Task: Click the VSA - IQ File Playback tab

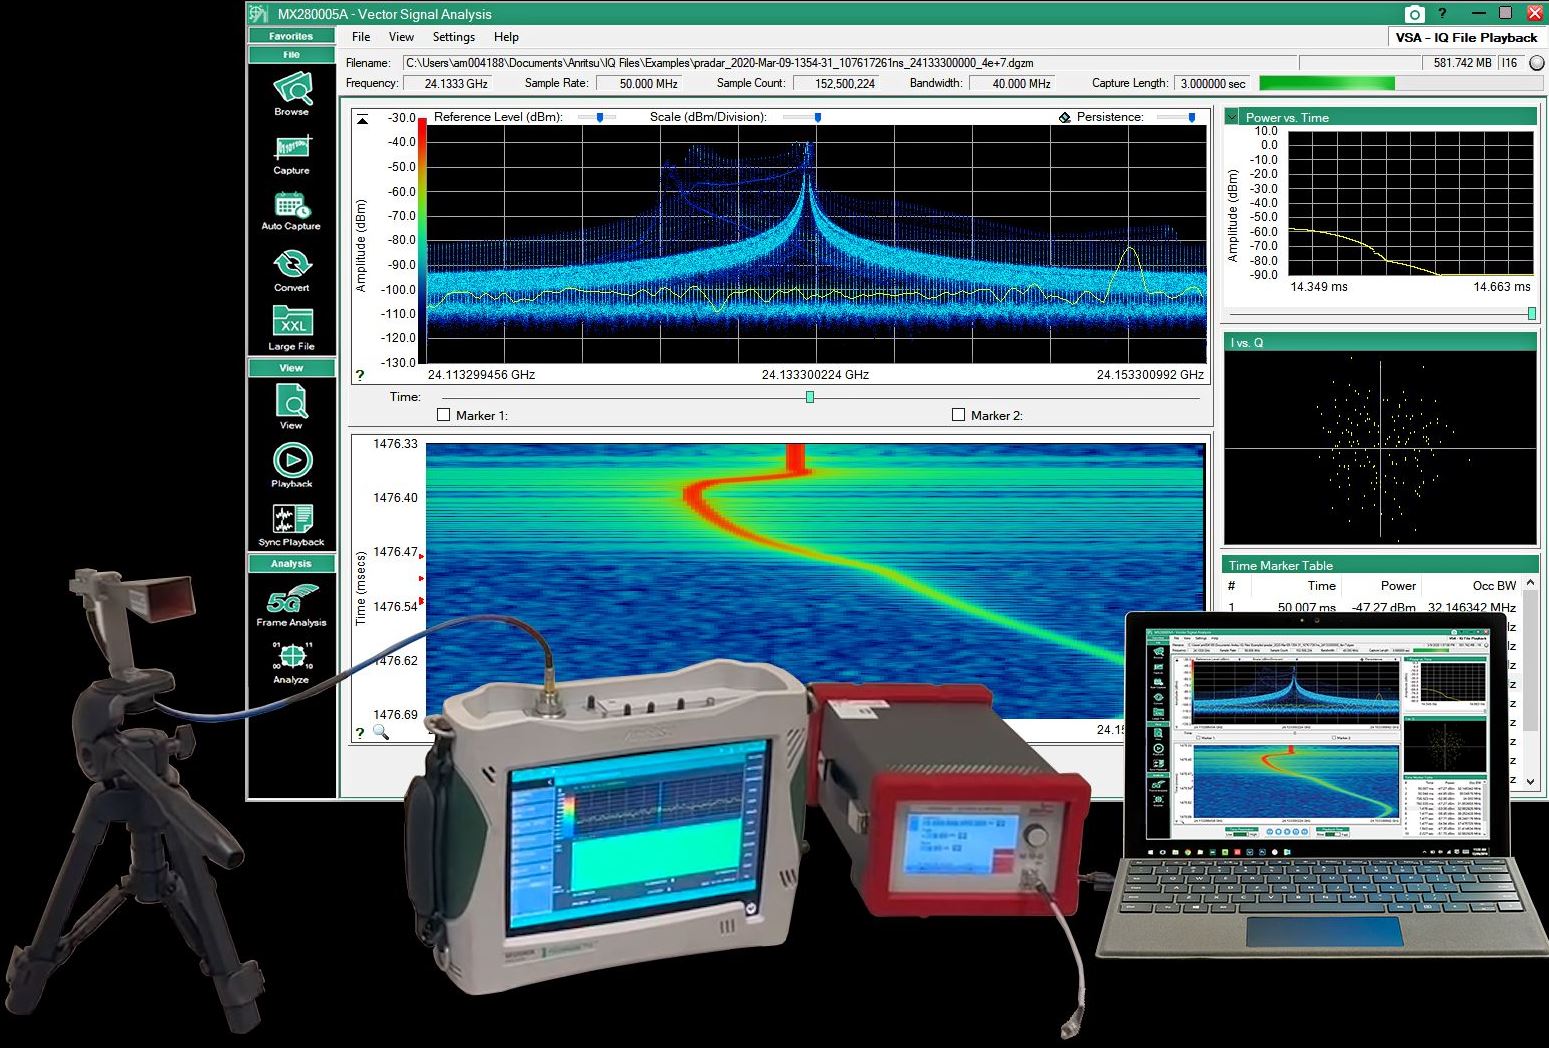Action: pos(1466,37)
